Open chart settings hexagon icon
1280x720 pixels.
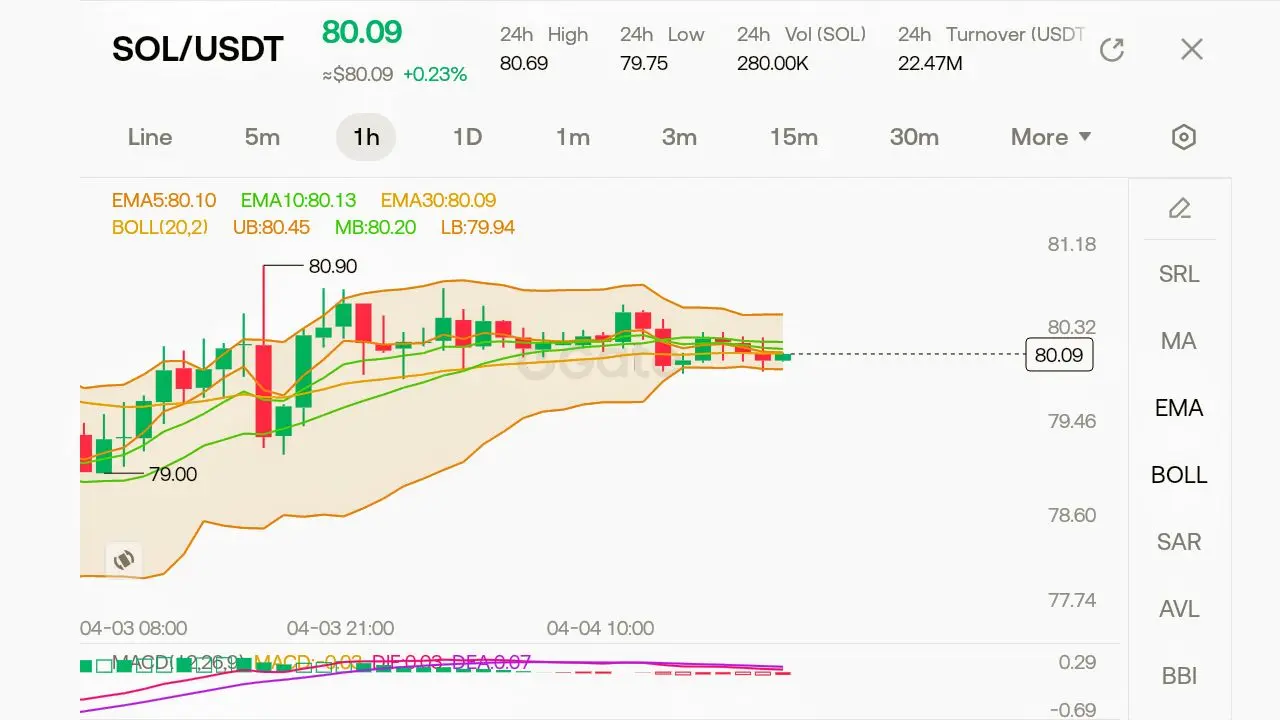(1184, 137)
